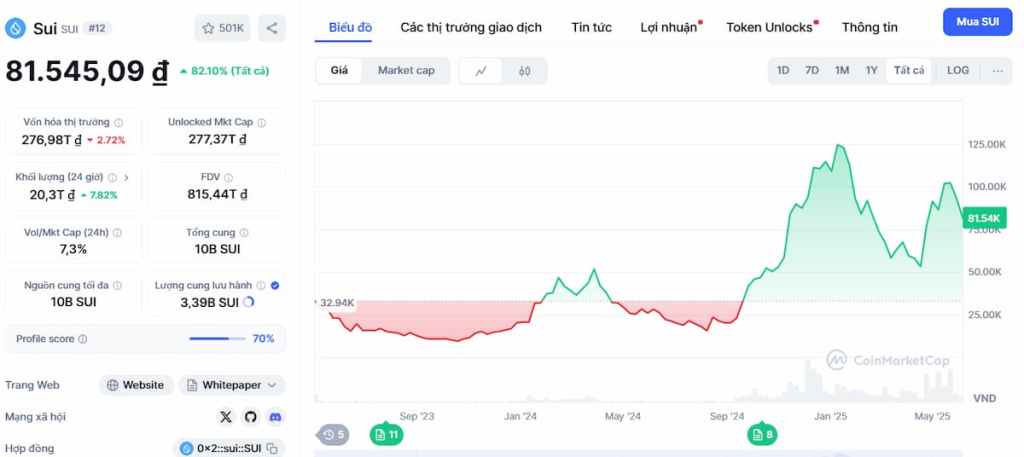Open the three-dot chart options menu
1024x457 pixels.
pyautogui.click(x=997, y=71)
